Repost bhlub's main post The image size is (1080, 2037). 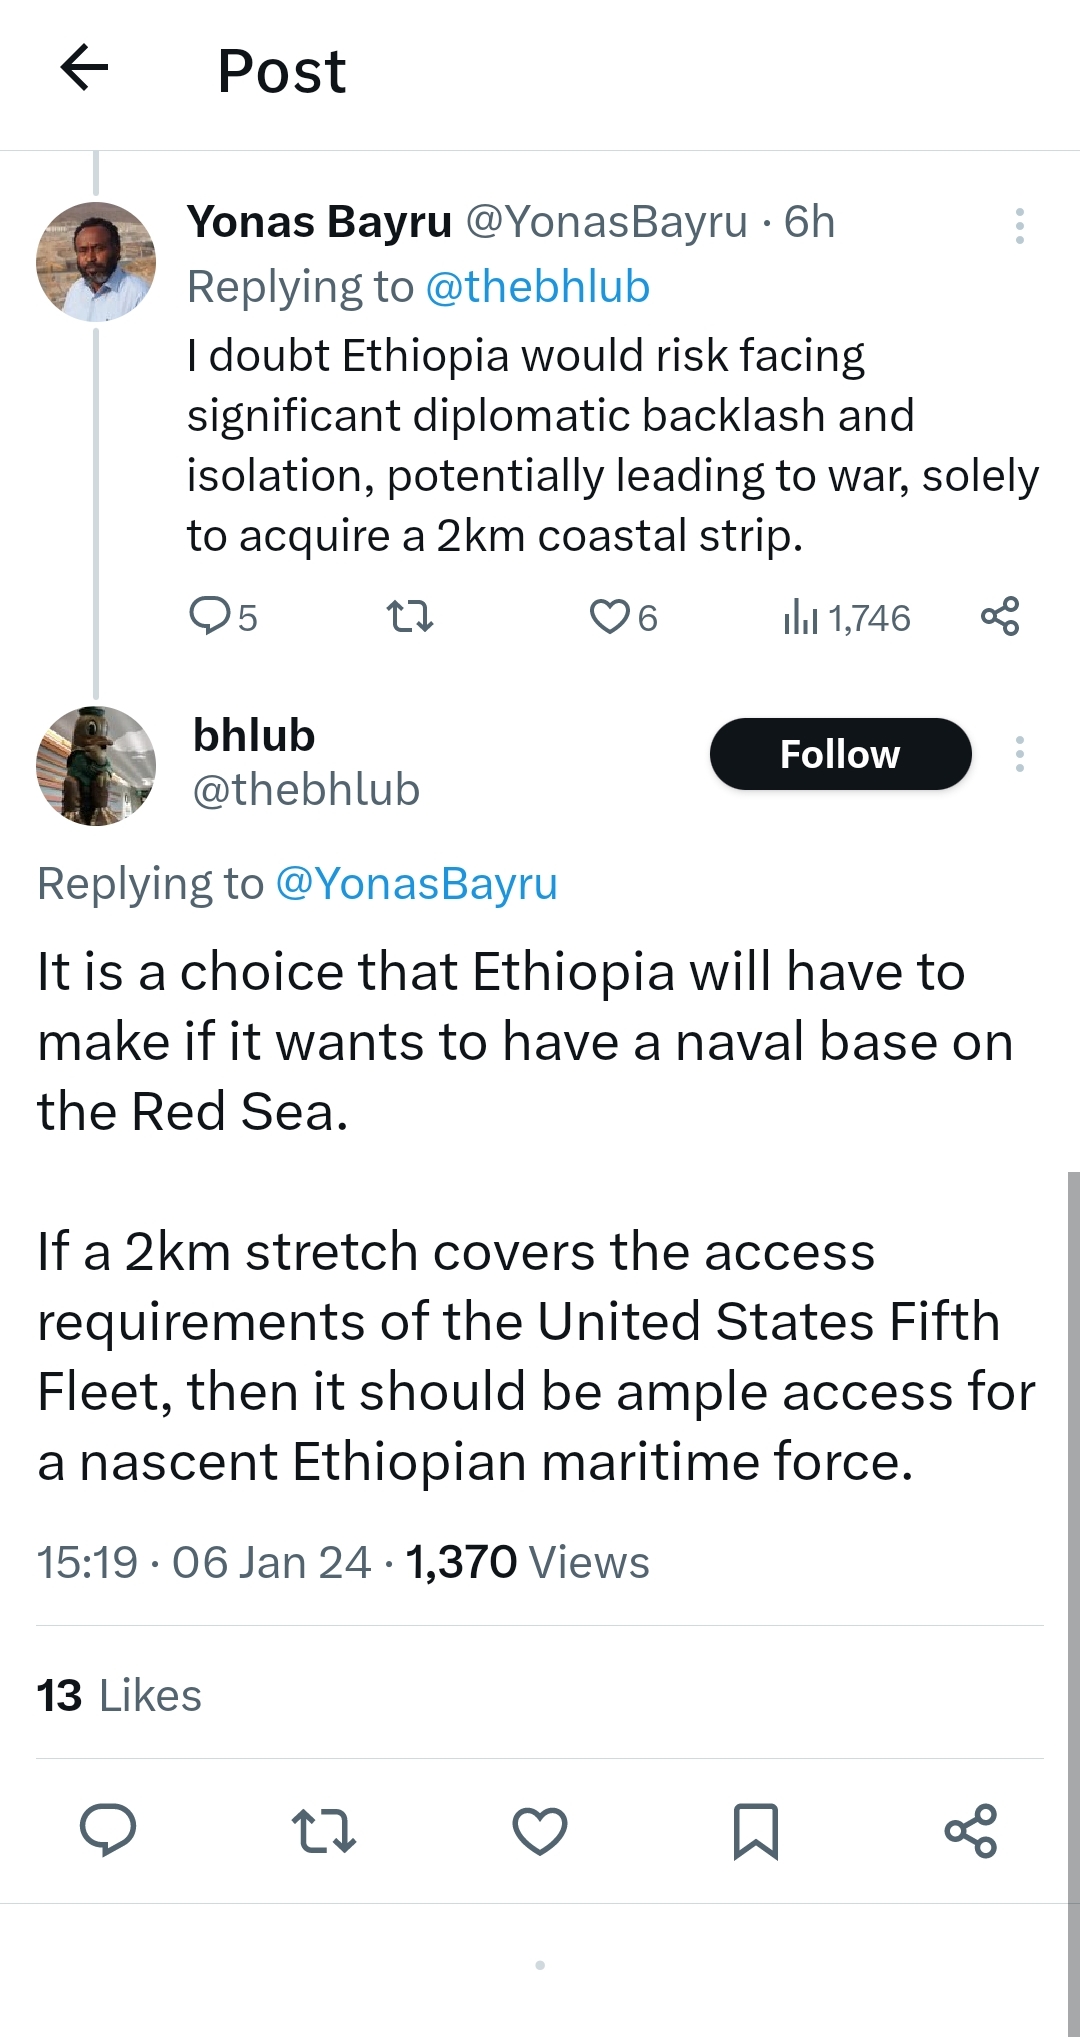pos(324,1830)
